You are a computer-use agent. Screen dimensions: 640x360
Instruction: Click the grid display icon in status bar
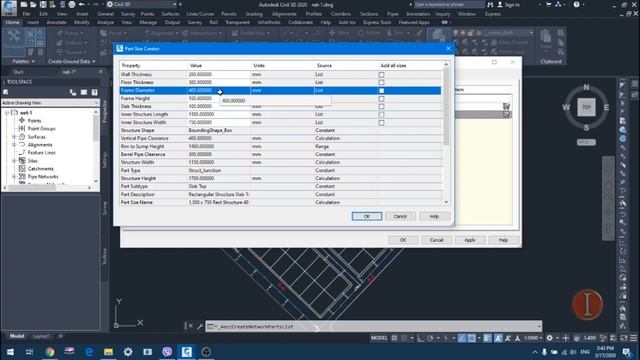click(394, 338)
